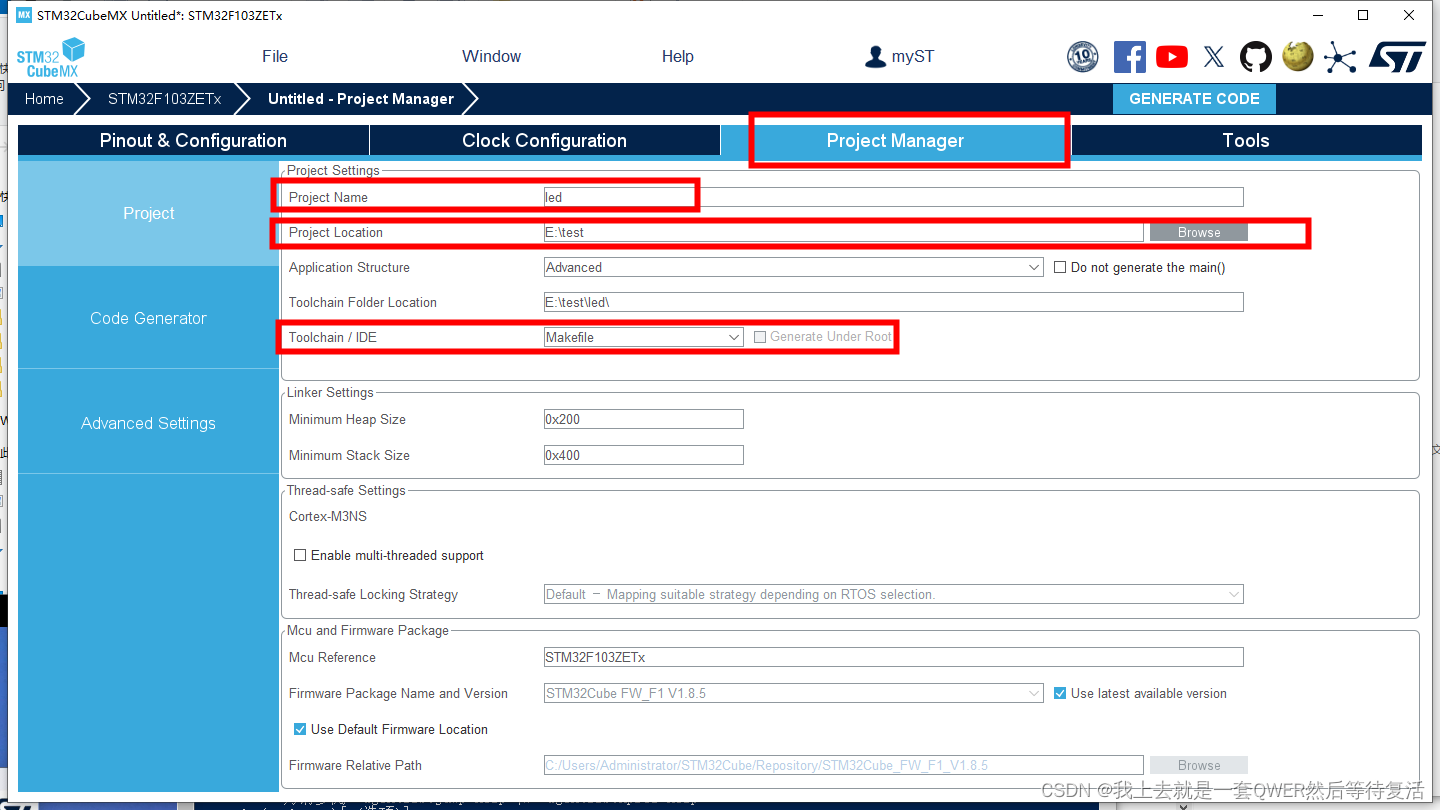
Task: Switch to the Tools tab
Action: click(x=1246, y=141)
